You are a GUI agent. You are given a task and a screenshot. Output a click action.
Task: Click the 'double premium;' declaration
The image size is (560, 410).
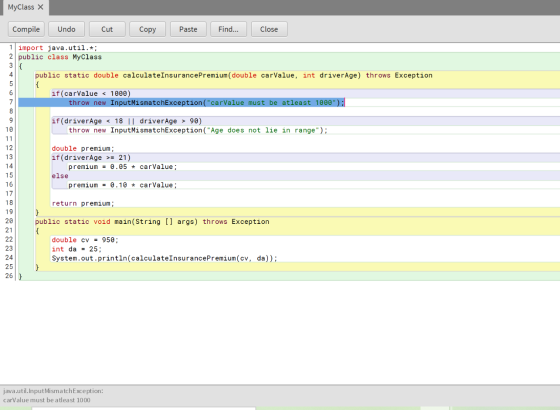coord(83,149)
